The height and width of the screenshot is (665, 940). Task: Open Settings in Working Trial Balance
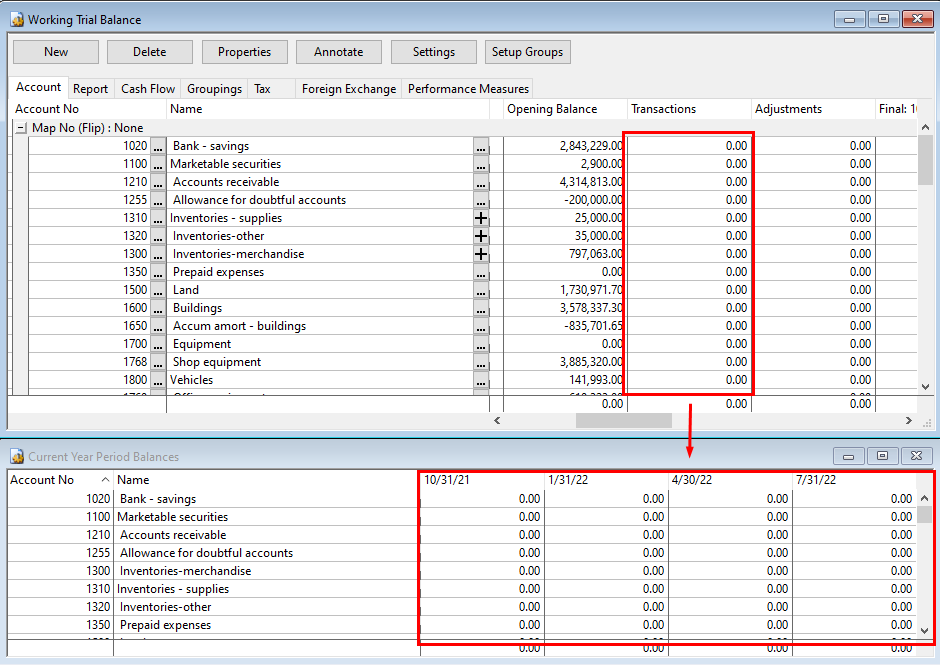(x=433, y=52)
